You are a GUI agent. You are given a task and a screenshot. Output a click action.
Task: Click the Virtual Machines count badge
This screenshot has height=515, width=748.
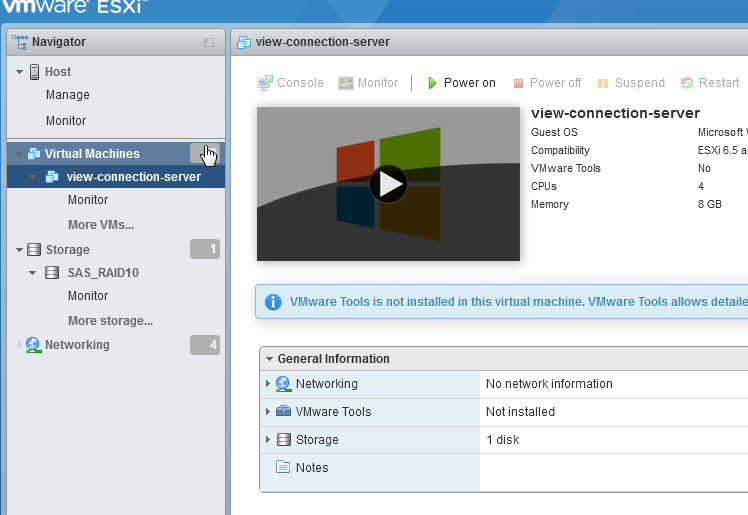[205, 153]
